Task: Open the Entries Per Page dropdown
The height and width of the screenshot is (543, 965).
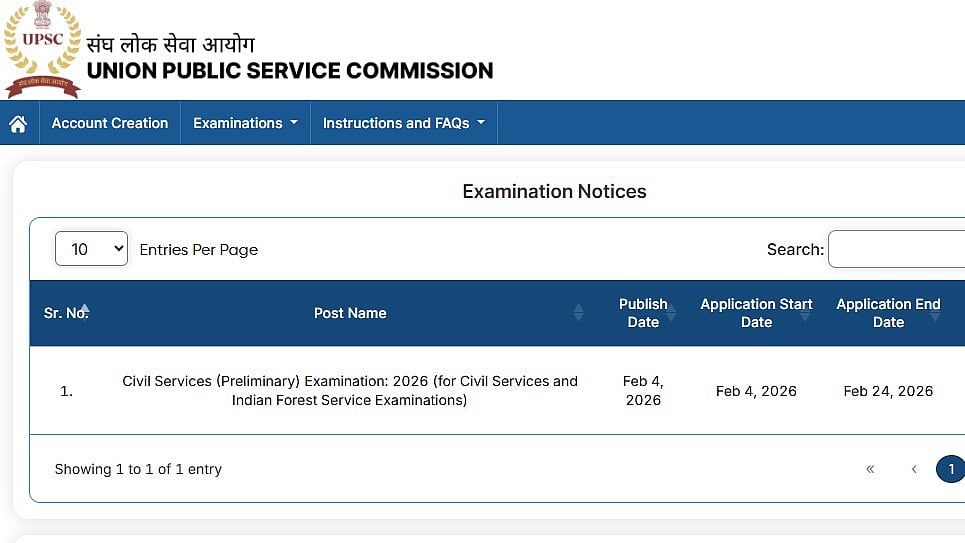Action: click(x=91, y=249)
